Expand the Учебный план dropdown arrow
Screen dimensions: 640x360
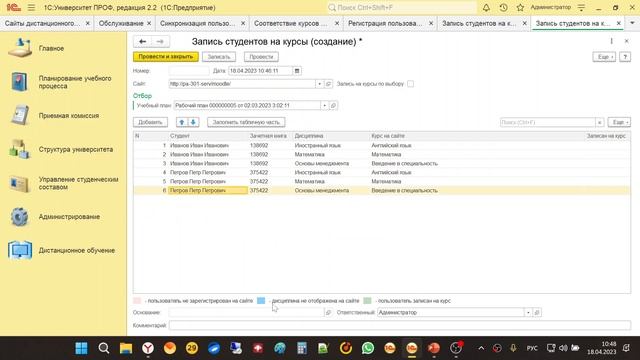click(x=324, y=105)
